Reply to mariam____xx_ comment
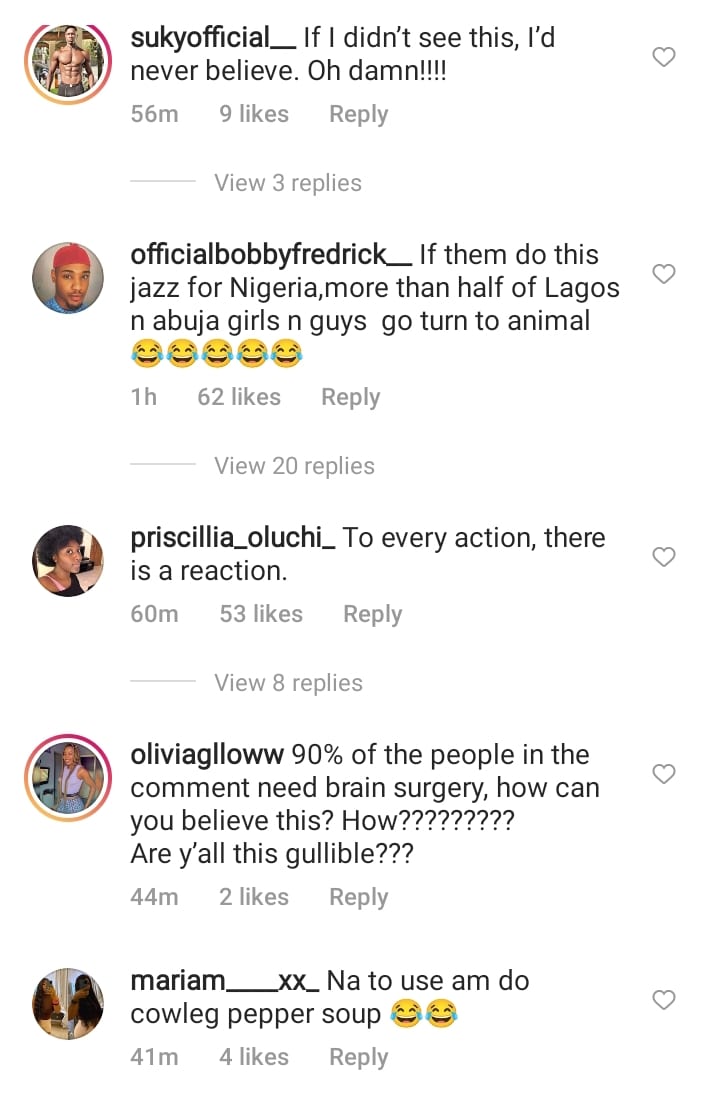The image size is (720, 1095). pos(358,1057)
